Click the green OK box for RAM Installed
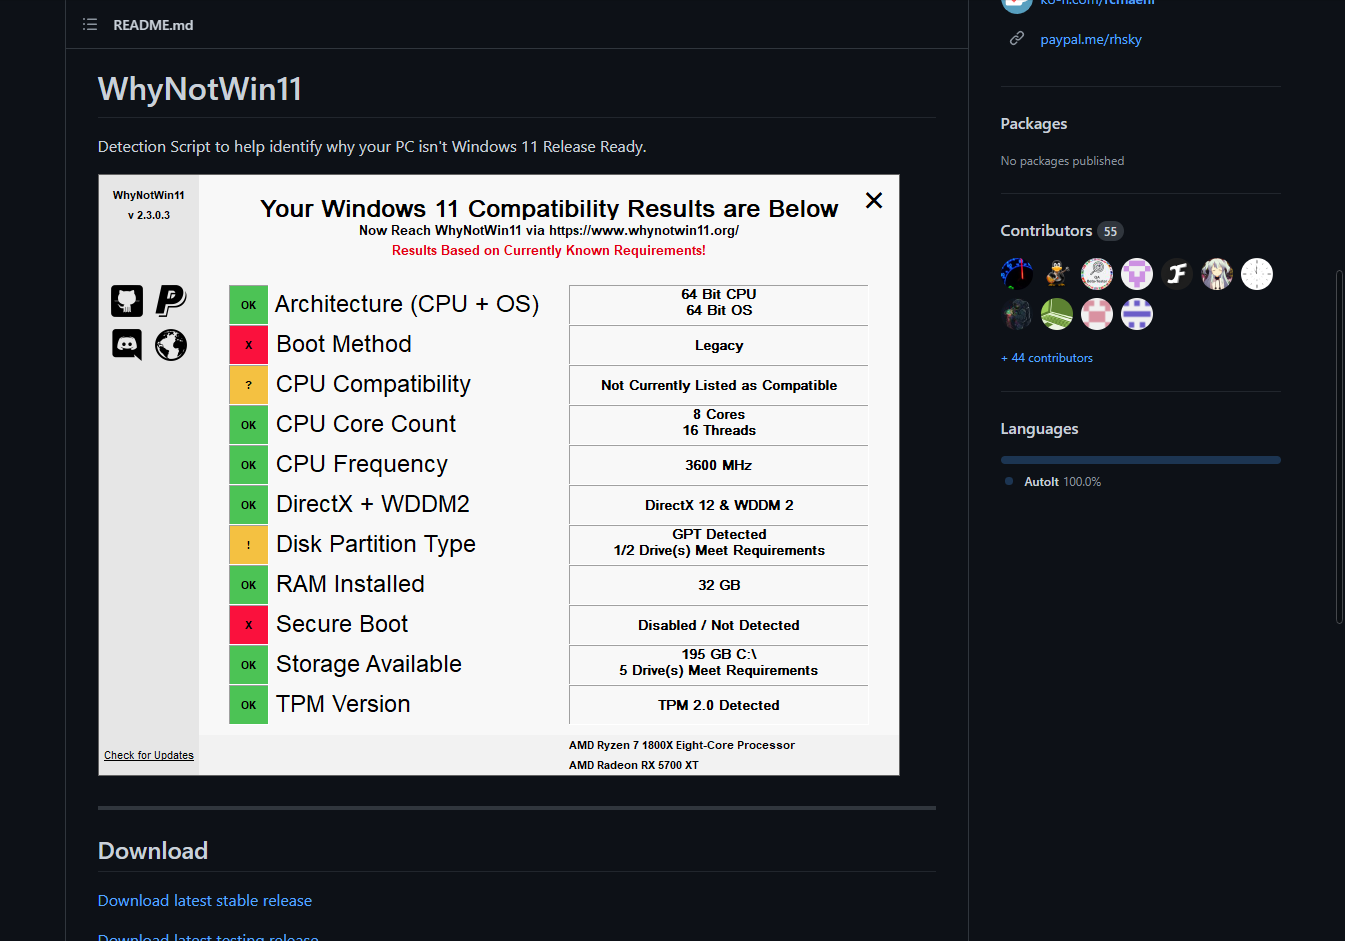Viewport: 1345px width, 941px height. pyautogui.click(x=249, y=585)
